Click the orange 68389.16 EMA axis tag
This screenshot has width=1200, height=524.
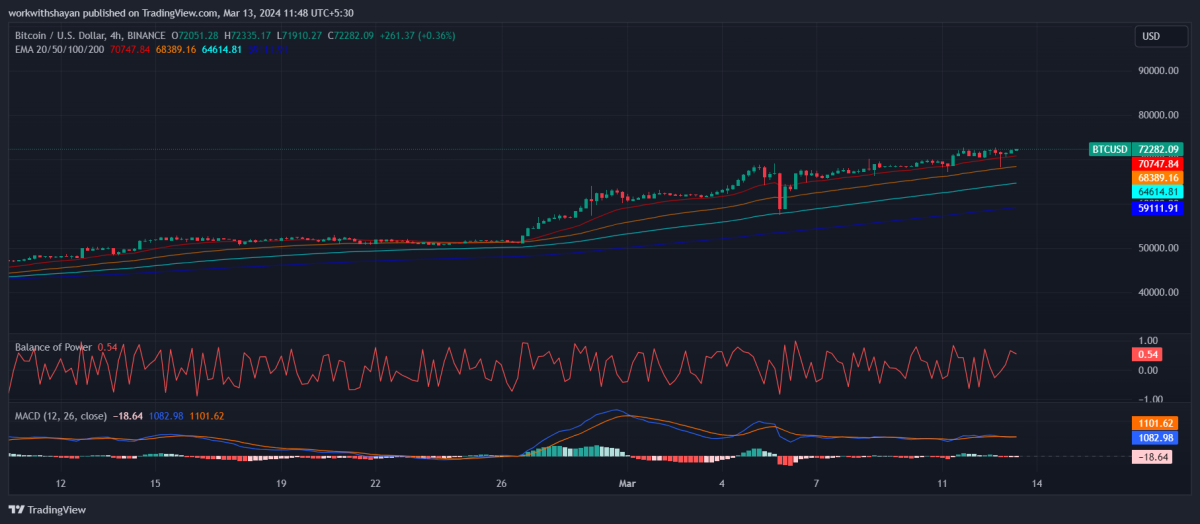pyautogui.click(x=1156, y=177)
